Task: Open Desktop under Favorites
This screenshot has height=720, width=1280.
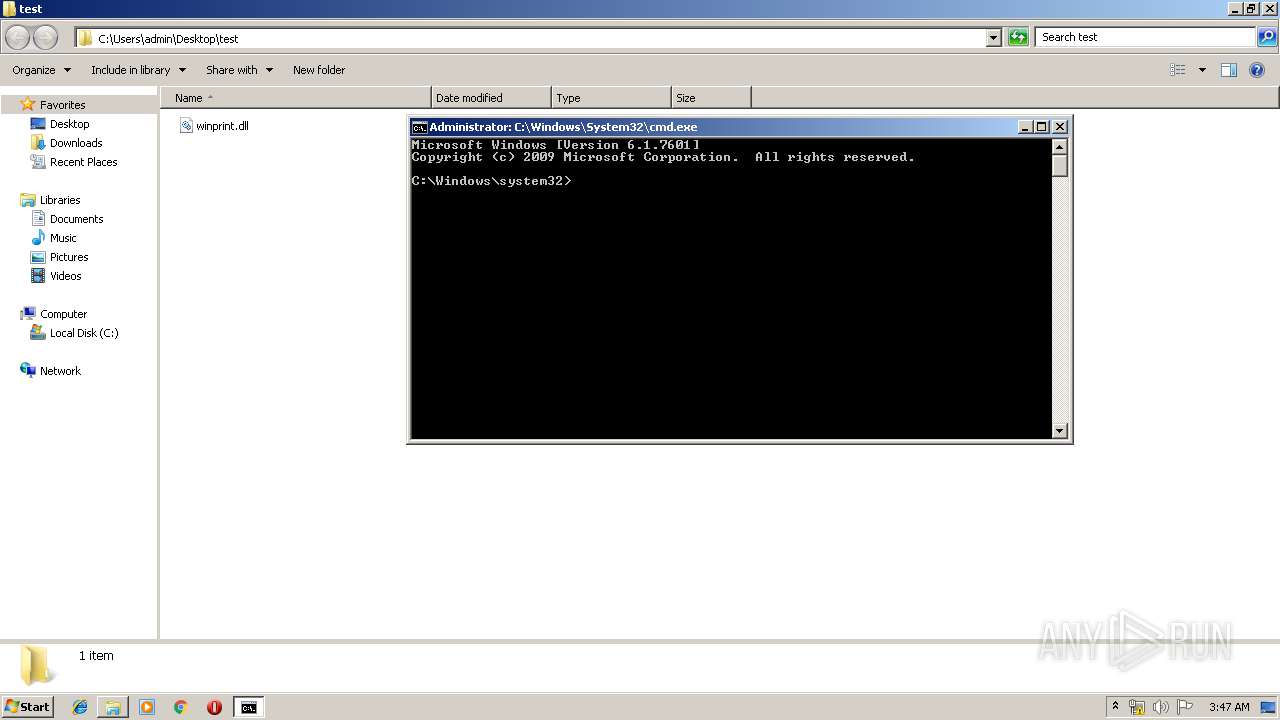Action: pos(69,124)
